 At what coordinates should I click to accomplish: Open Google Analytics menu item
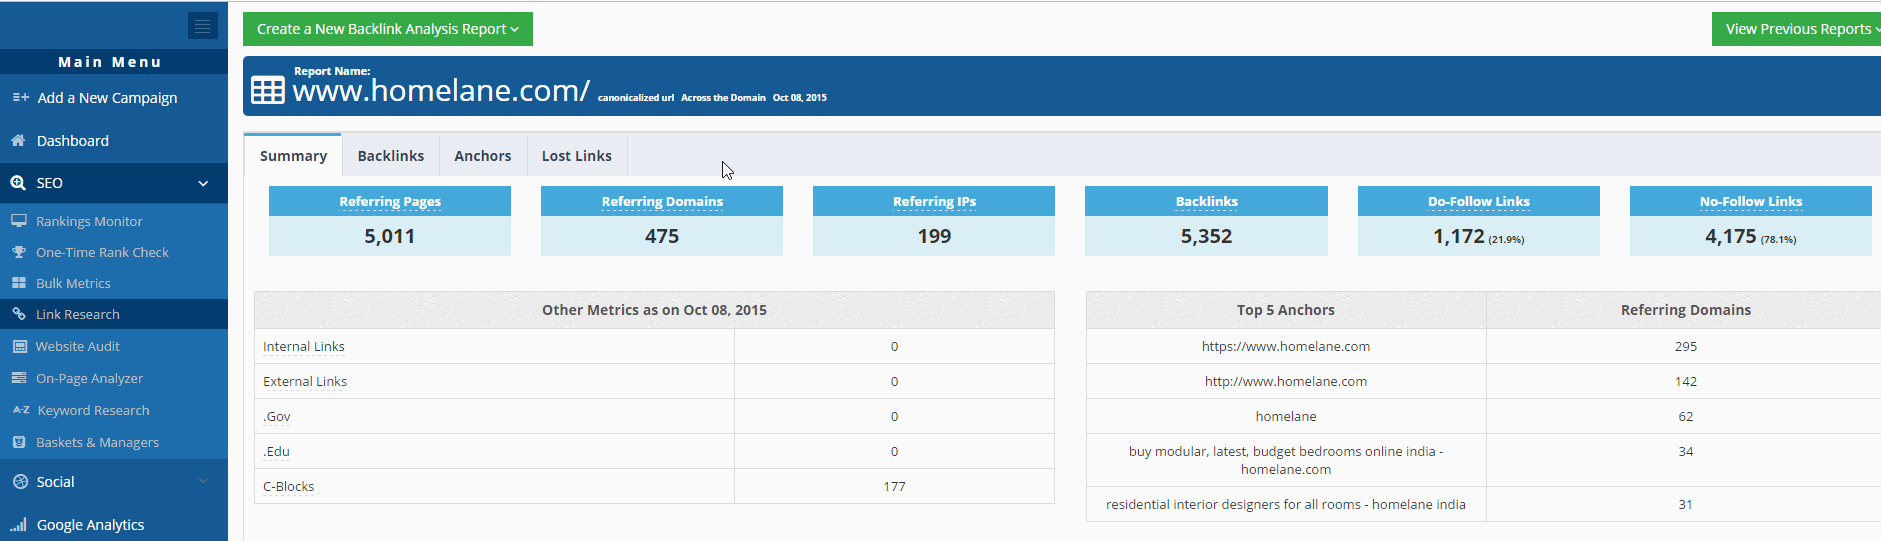tap(90, 524)
